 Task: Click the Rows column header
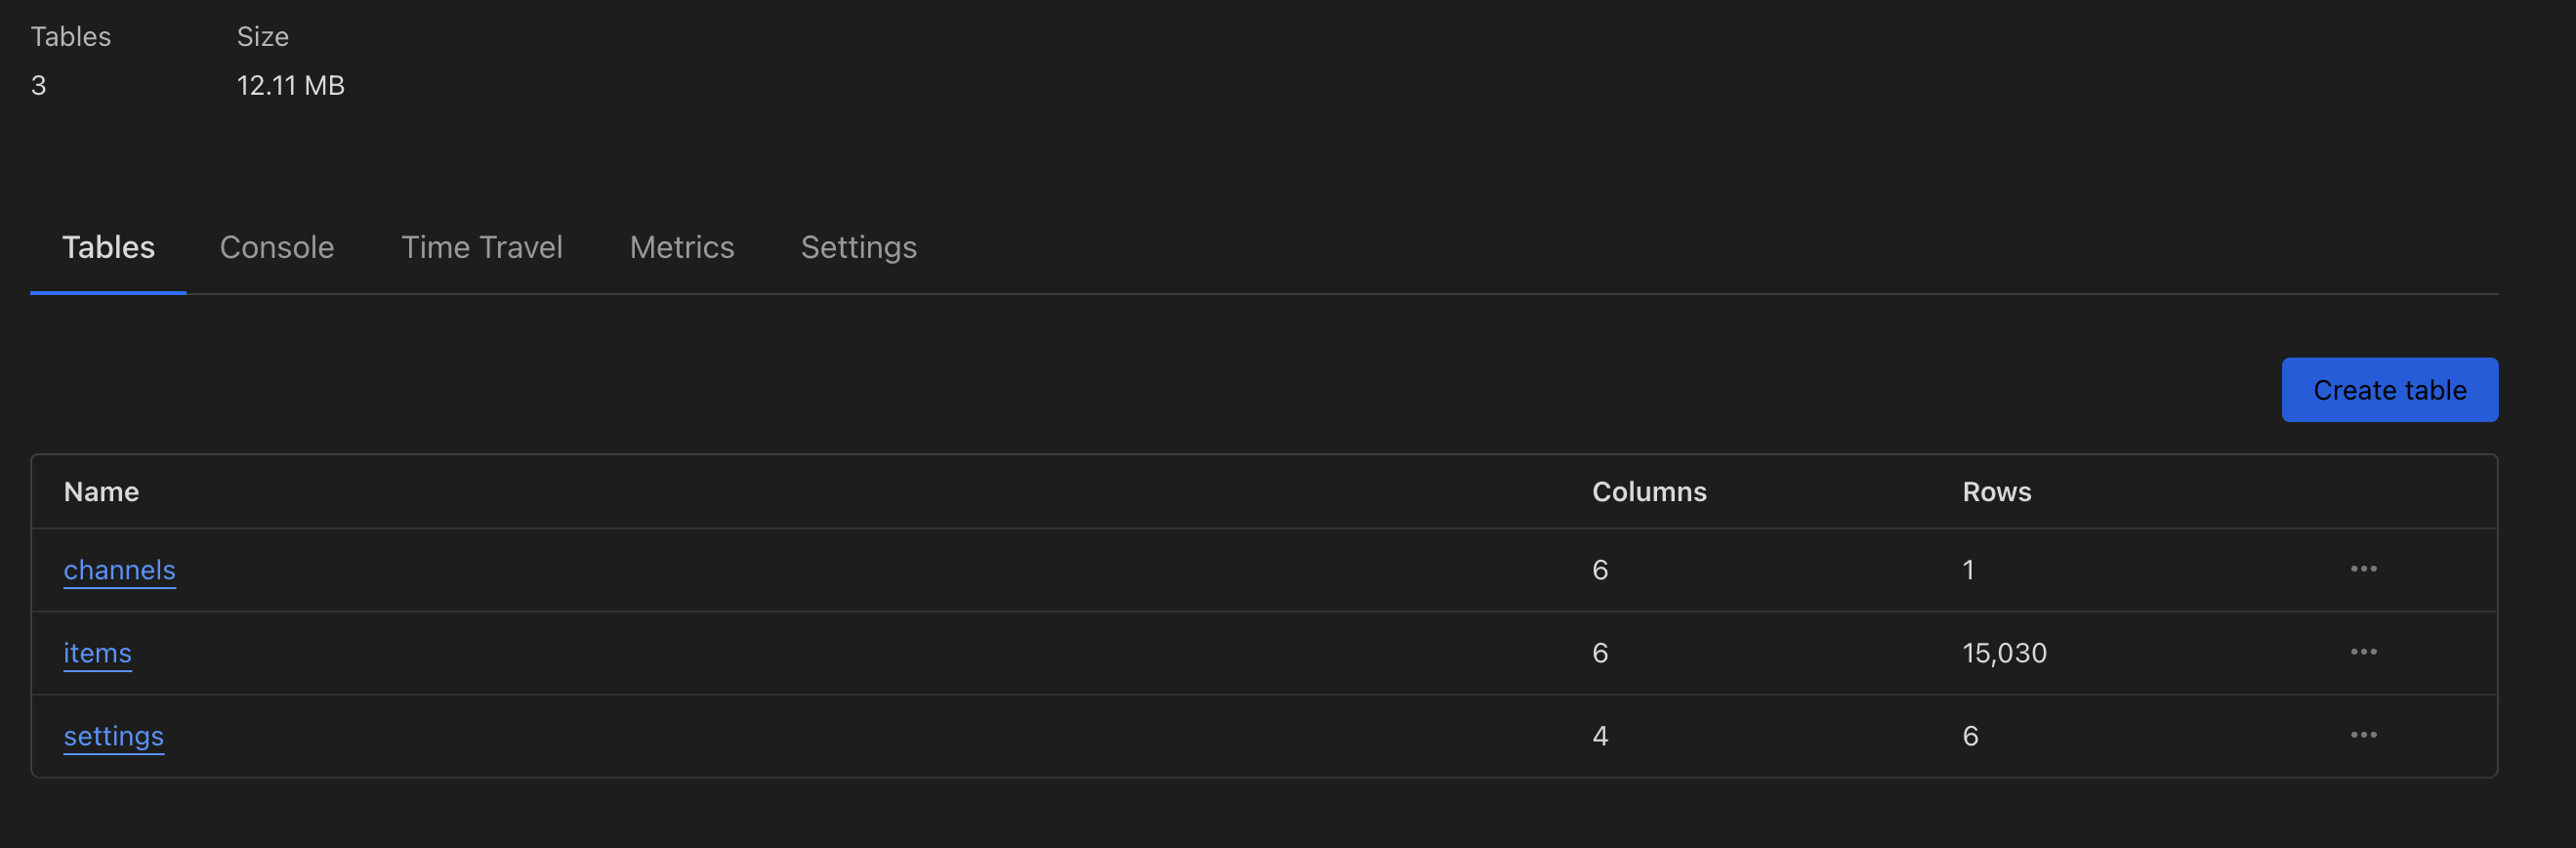pyautogui.click(x=1996, y=492)
